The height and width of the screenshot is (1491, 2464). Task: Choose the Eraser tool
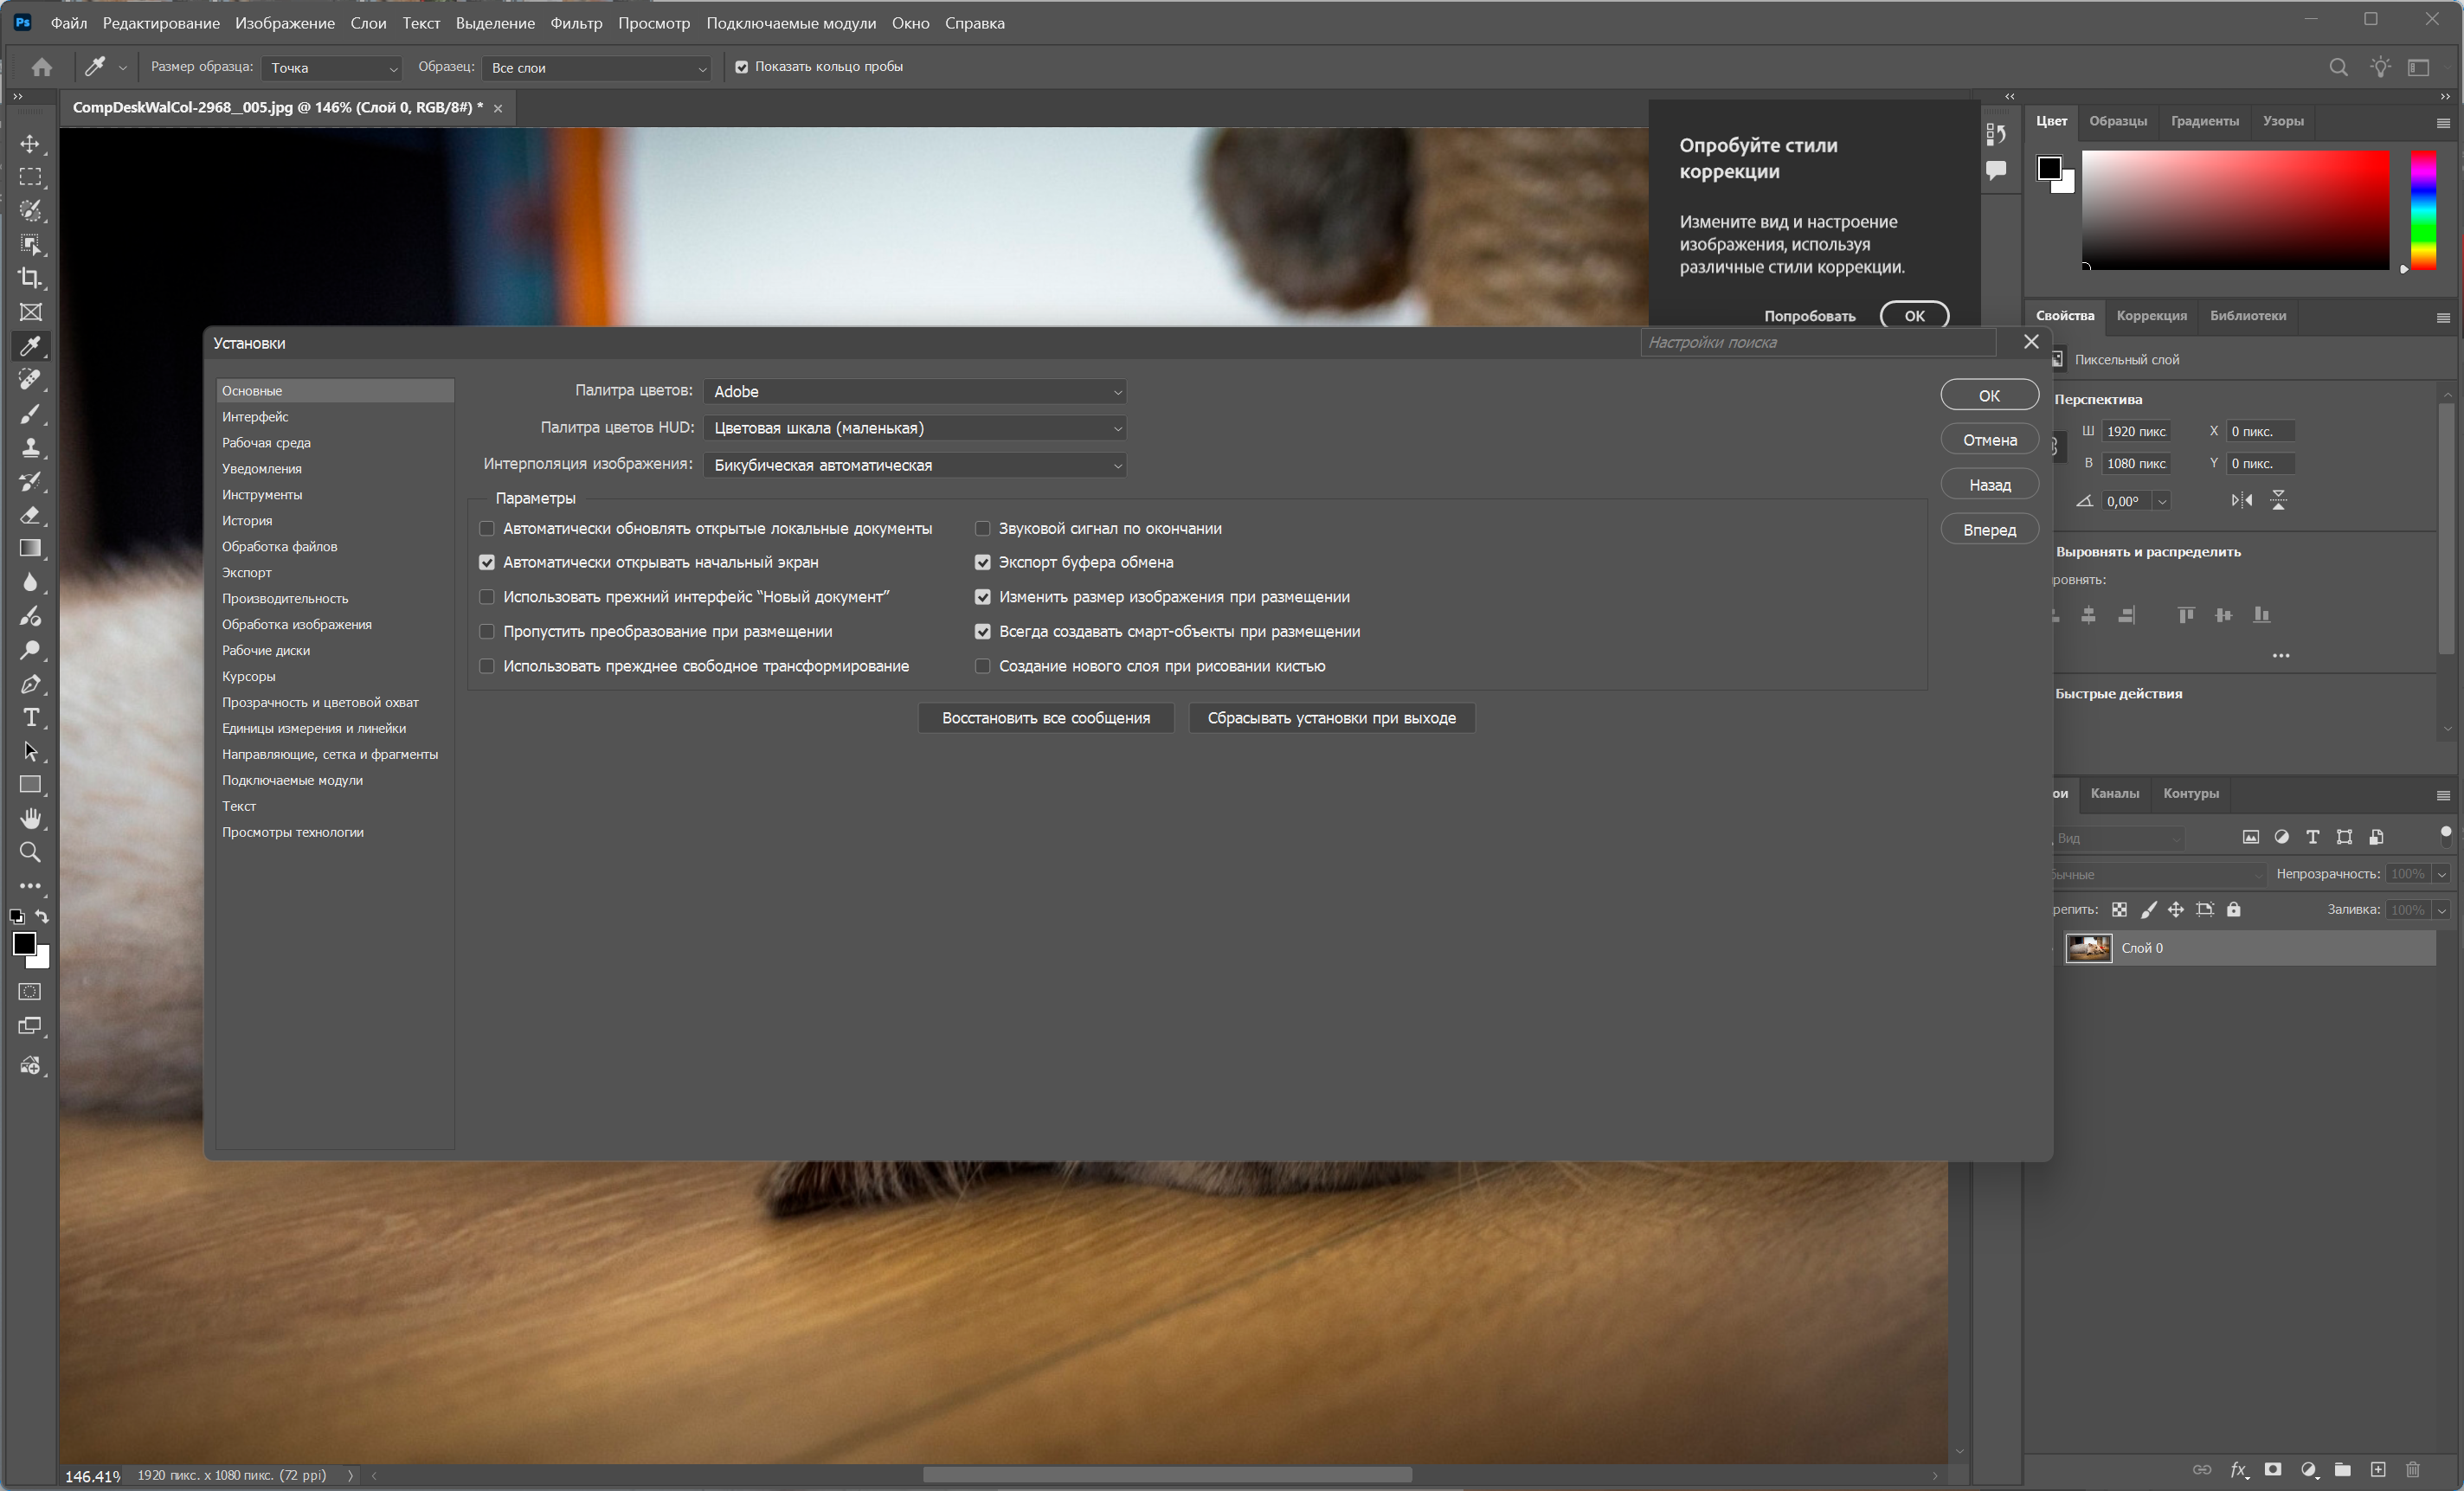[x=30, y=515]
